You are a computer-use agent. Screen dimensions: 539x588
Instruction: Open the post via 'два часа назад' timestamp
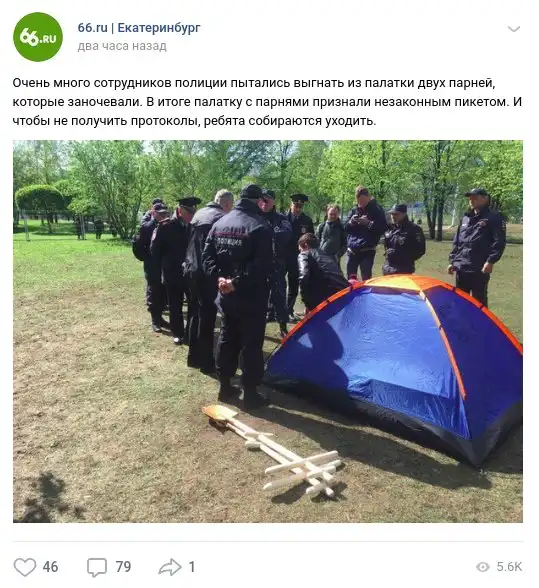click(x=122, y=46)
